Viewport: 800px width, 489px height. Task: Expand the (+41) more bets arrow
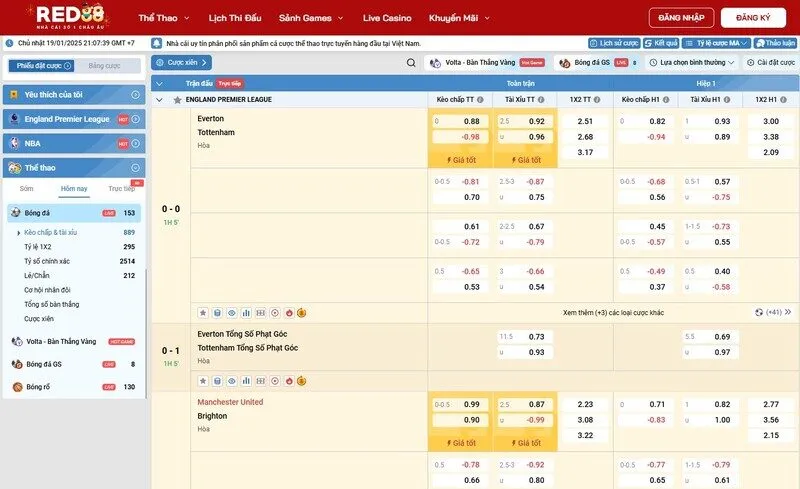788,312
